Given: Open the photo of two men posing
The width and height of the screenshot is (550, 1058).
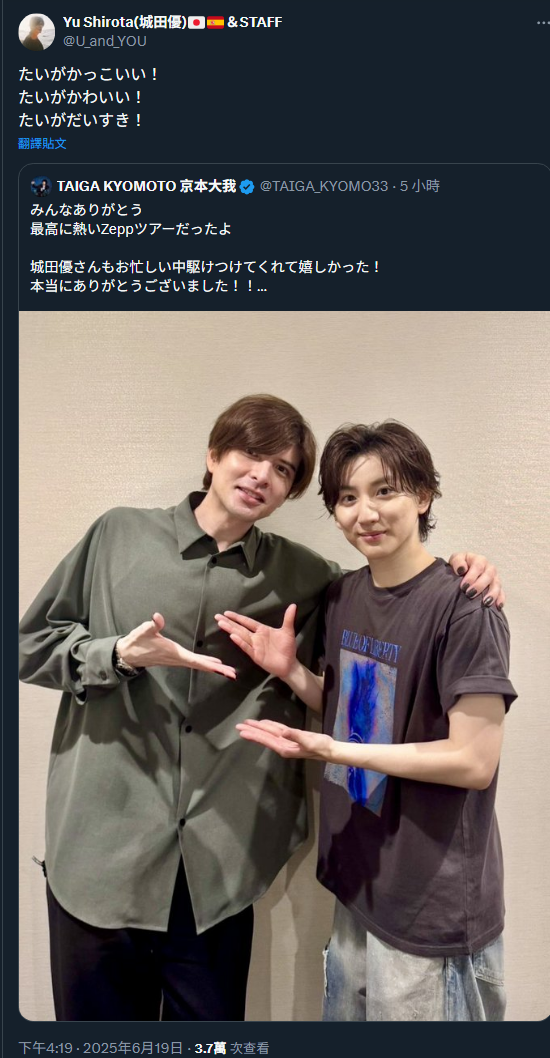Looking at the screenshot, I should click(x=284, y=665).
